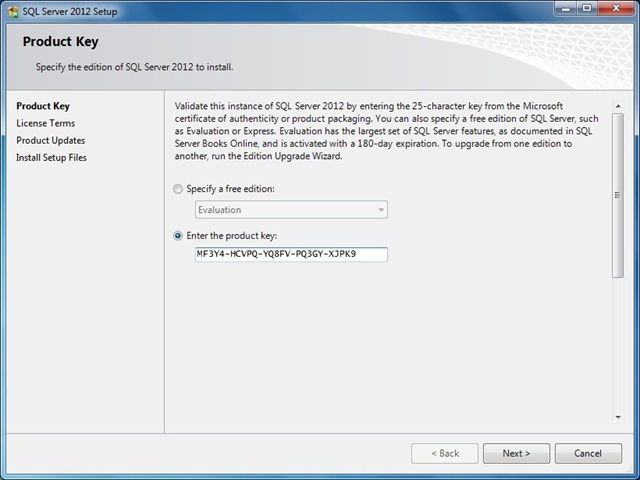This screenshot has width=640, height=480.
Task: Select Install Setup Files in the steps list
Action: pos(51,158)
